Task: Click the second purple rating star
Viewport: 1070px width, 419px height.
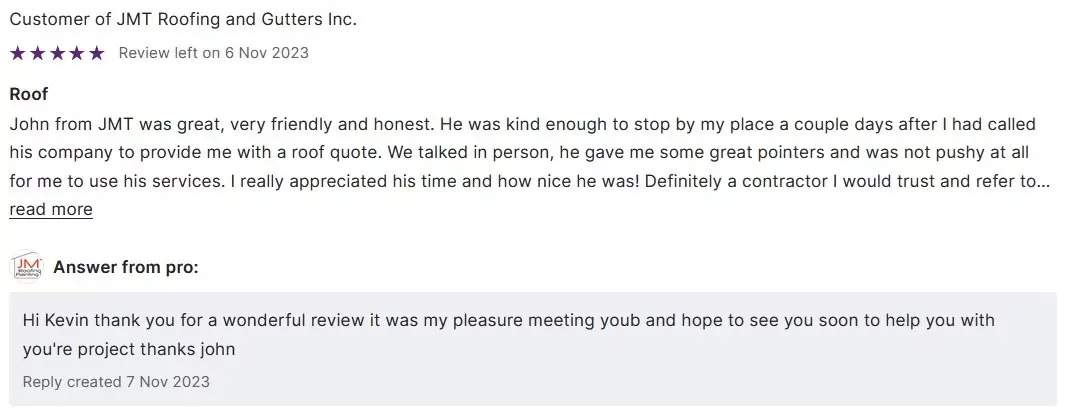Action: click(x=38, y=53)
